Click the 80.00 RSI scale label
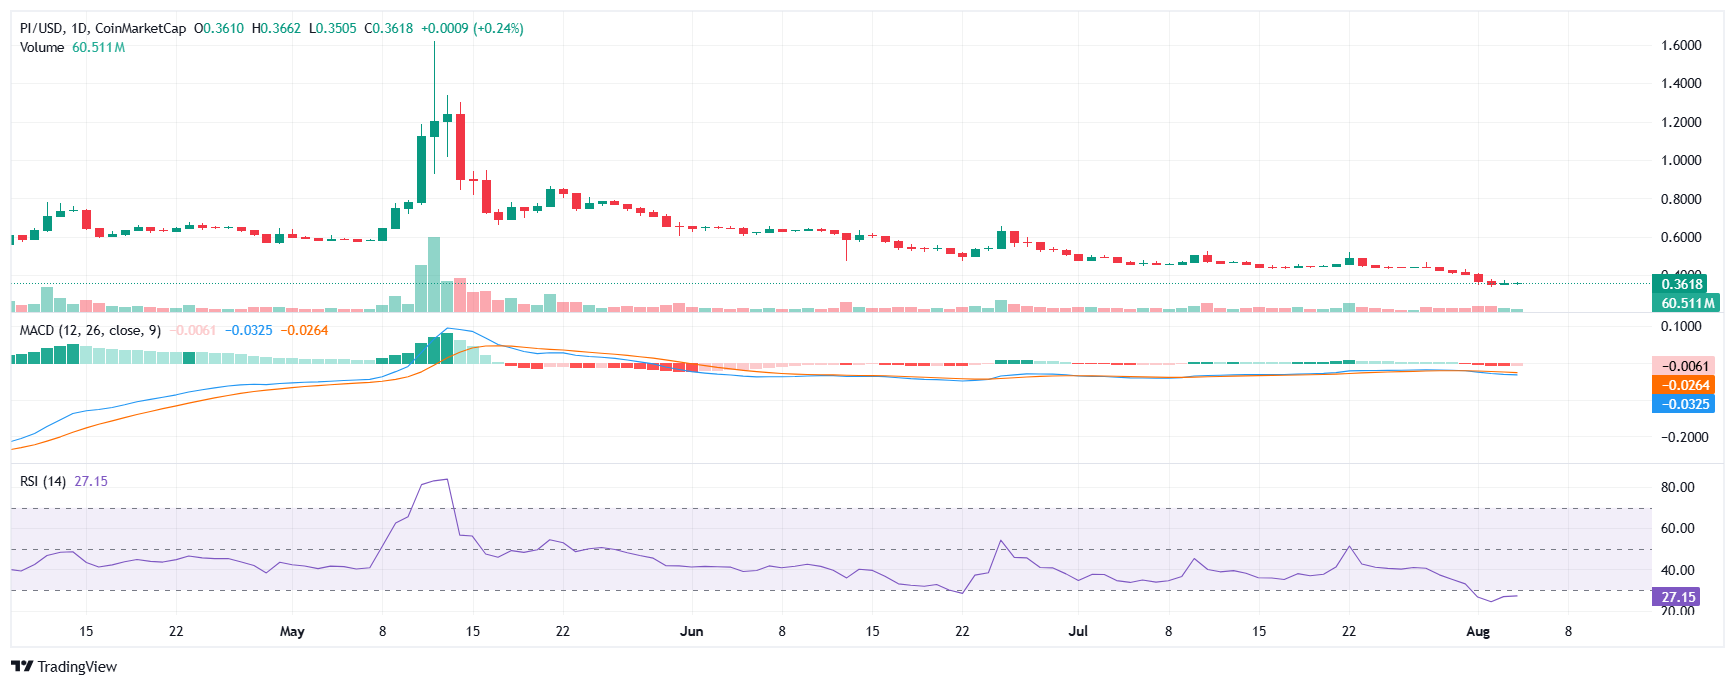 click(1677, 487)
